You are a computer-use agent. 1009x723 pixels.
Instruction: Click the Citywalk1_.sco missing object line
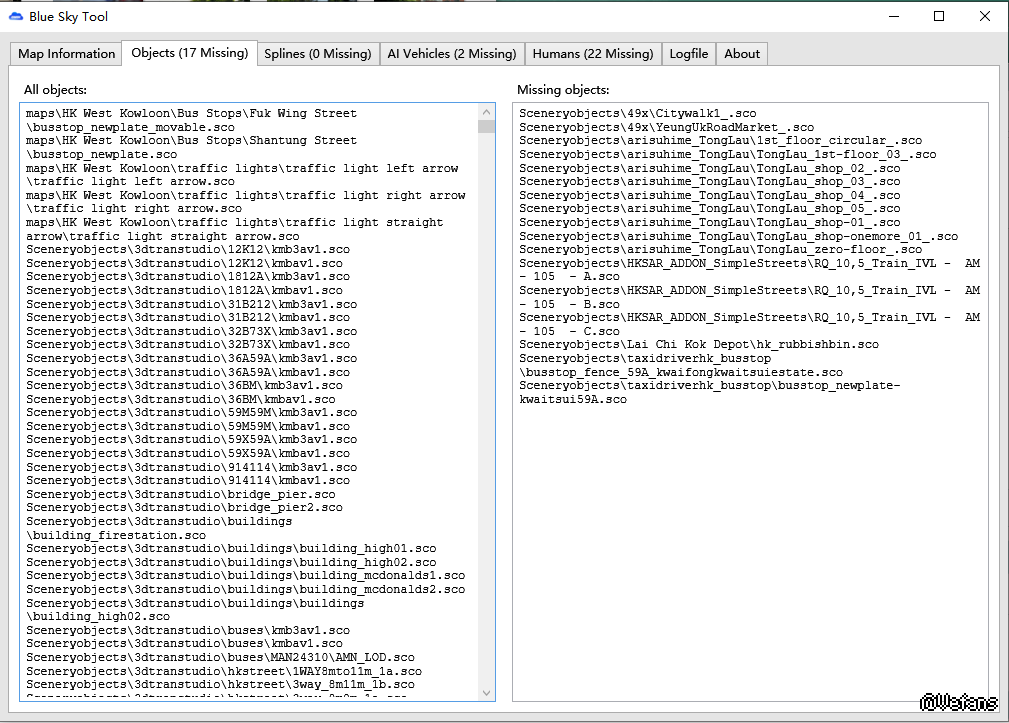pyautogui.click(x=637, y=114)
